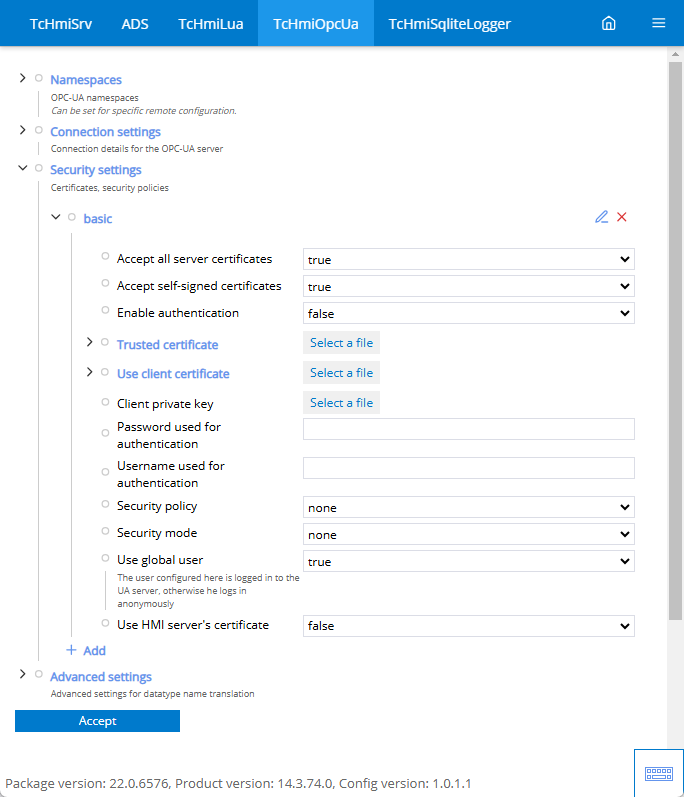This screenshot has height=797, width=684.
Task: Click the scrollbar up arrow
Action: coord(675,54)
